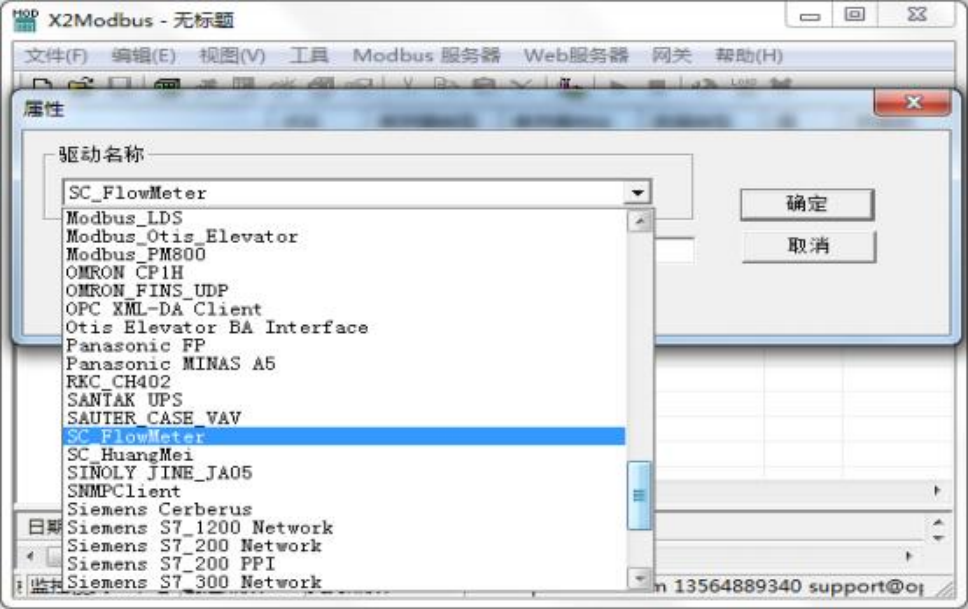
Task: Click the highlighted SC_FlowMeter list entry
Action: tap(344, 437)
